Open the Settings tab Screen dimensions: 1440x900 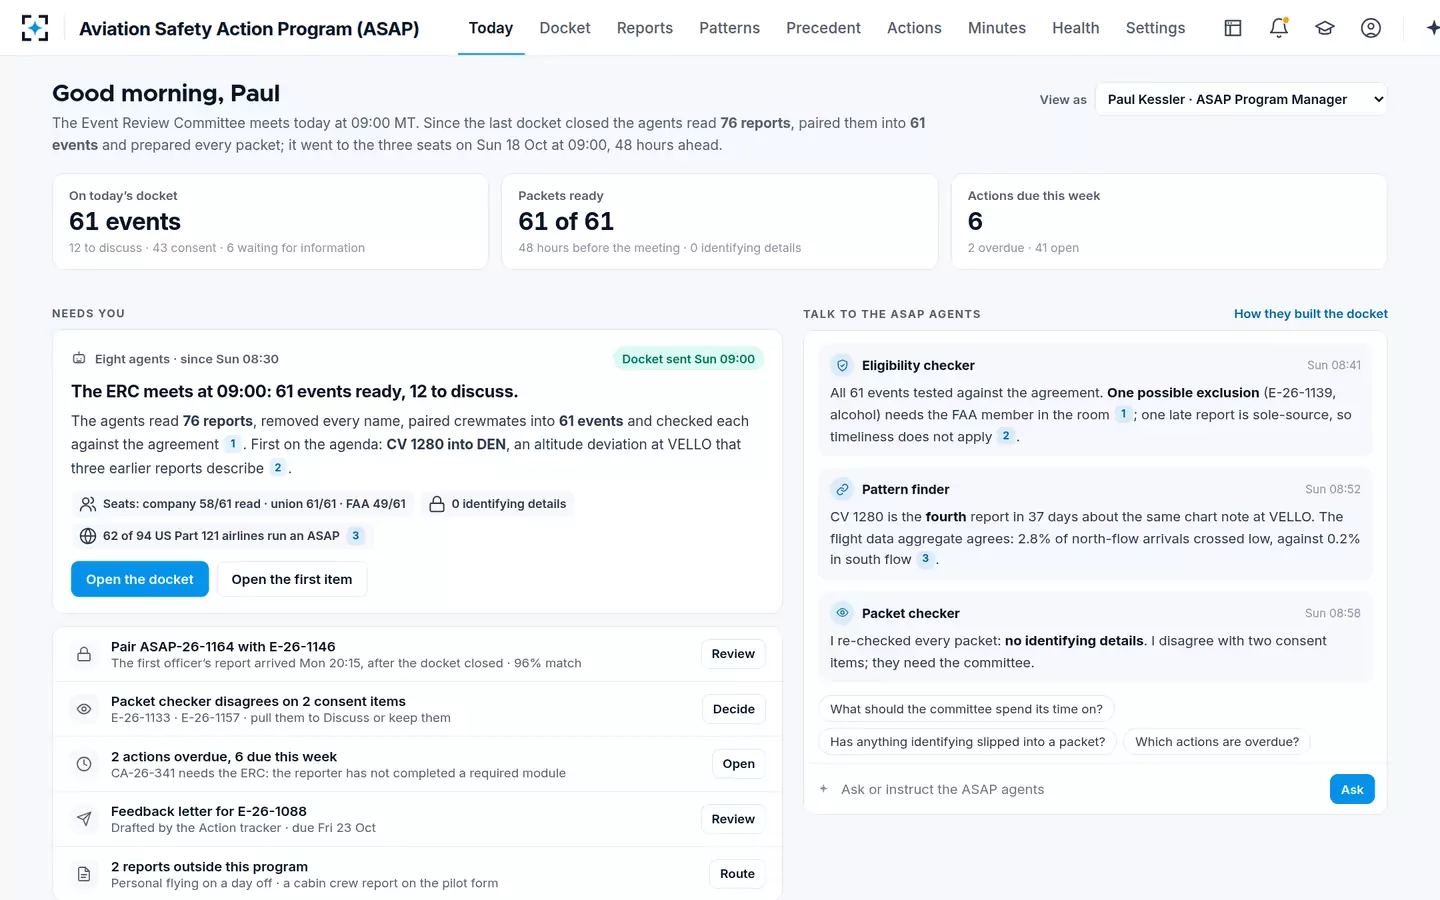click(1155, 28)
